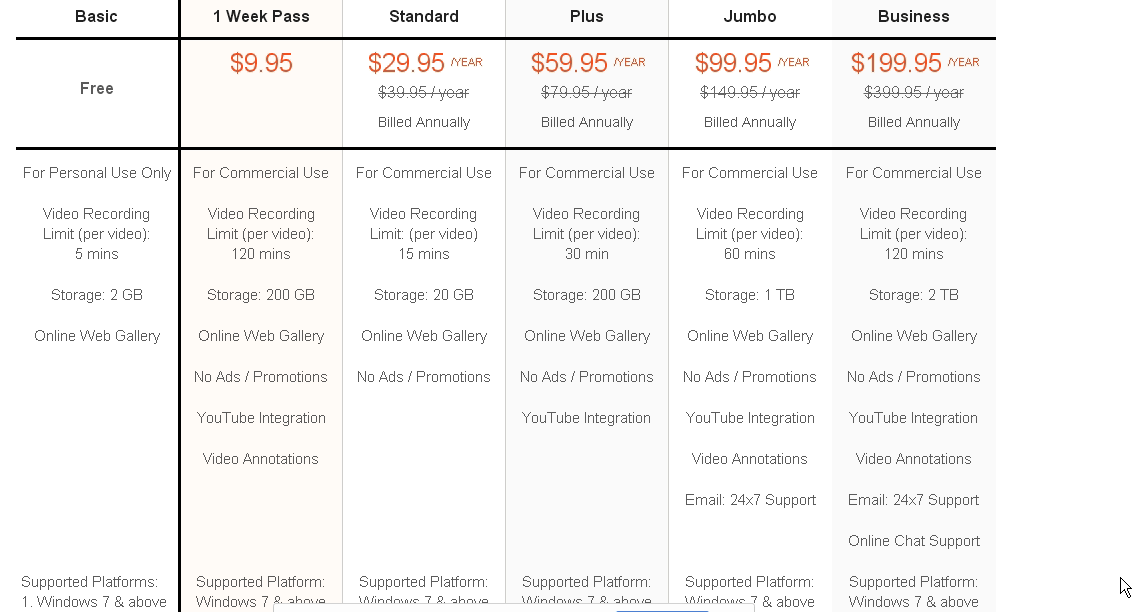Click Storage: 20 GB in Standard column
This screenshot has width=1134, height=612.
(424, 295)
